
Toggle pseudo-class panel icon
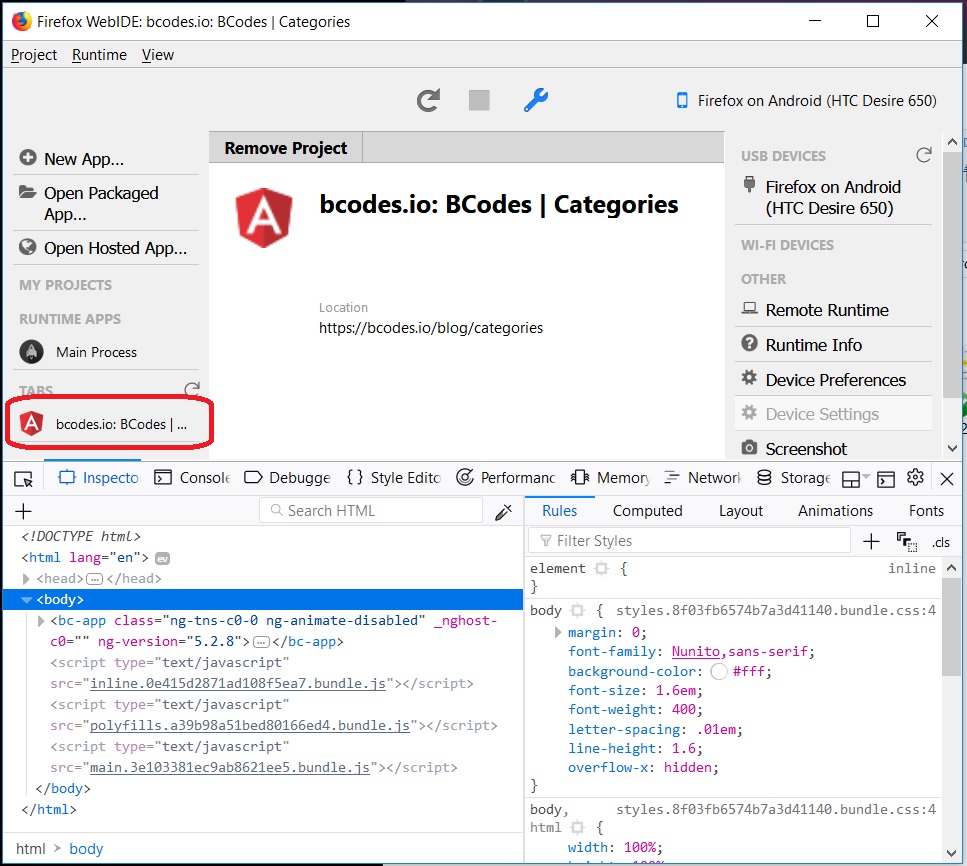point(906,542)
